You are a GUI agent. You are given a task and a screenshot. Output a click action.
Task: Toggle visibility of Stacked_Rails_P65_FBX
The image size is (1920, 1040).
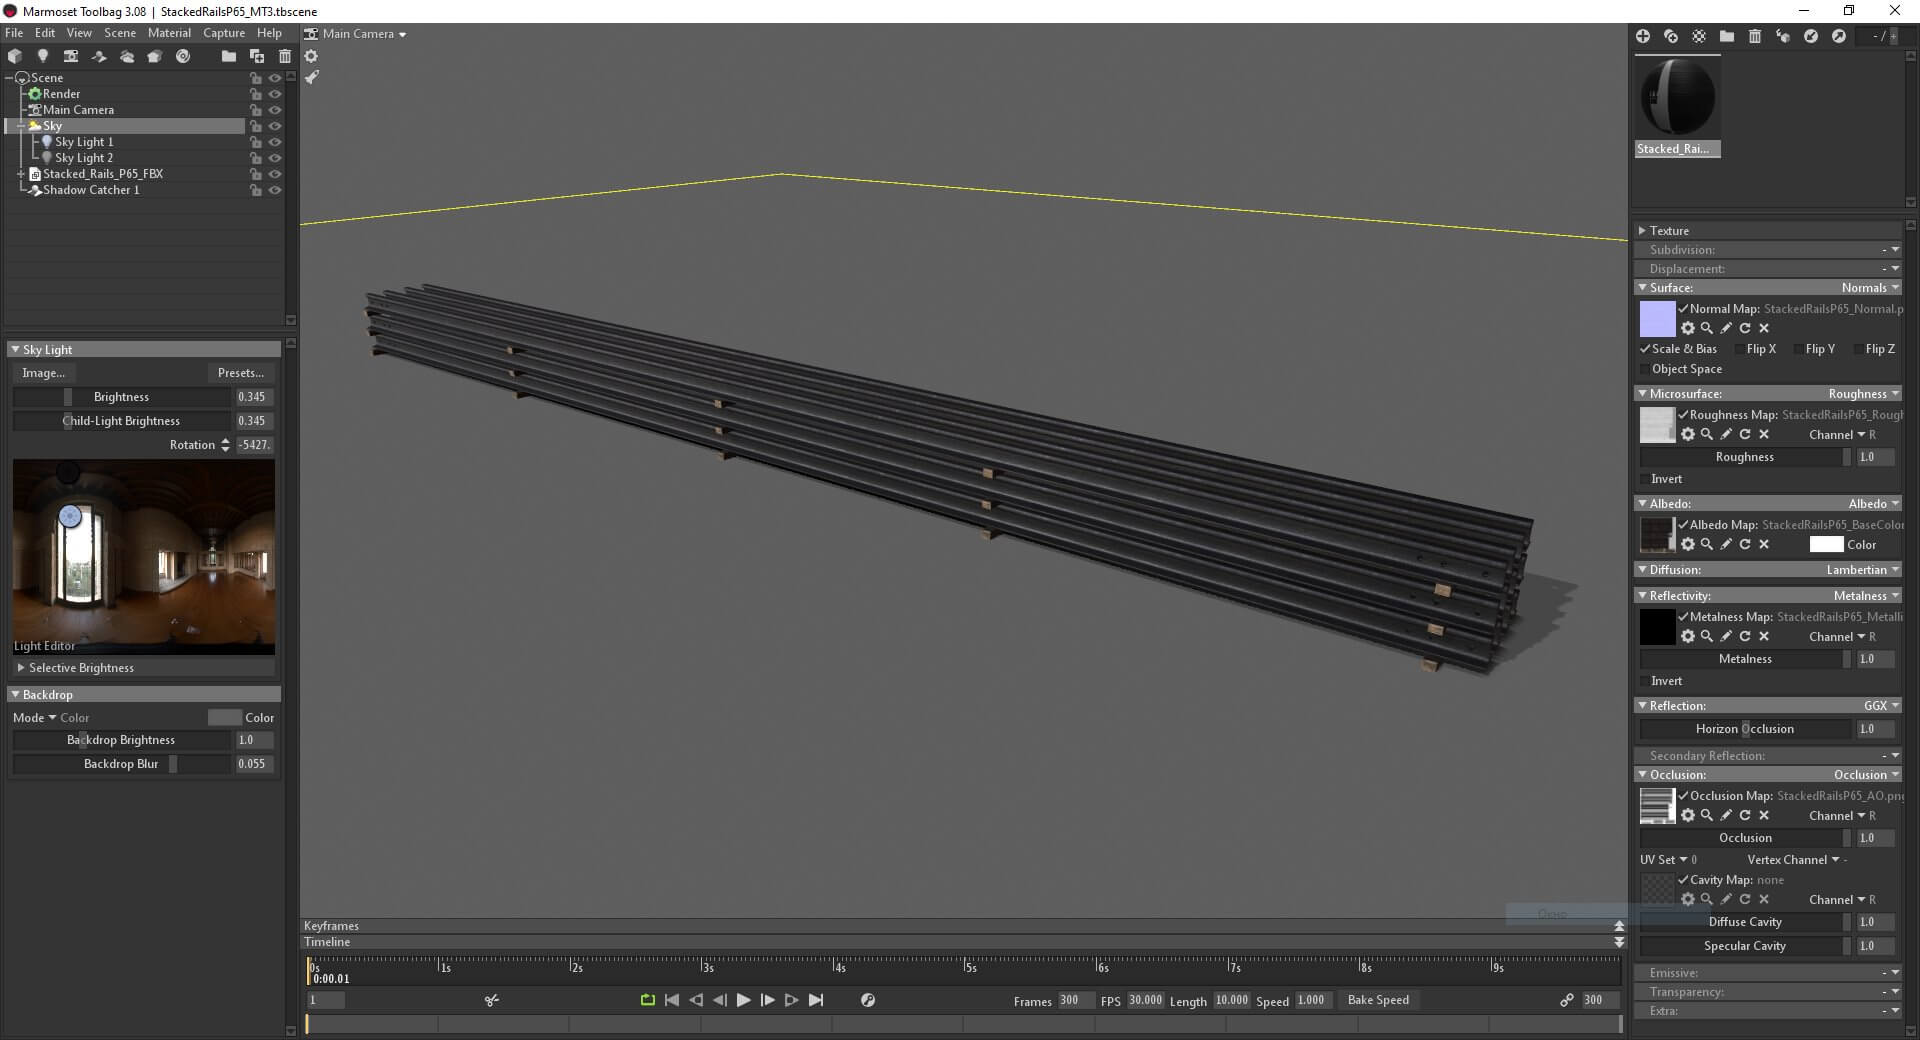click(275, 174)
